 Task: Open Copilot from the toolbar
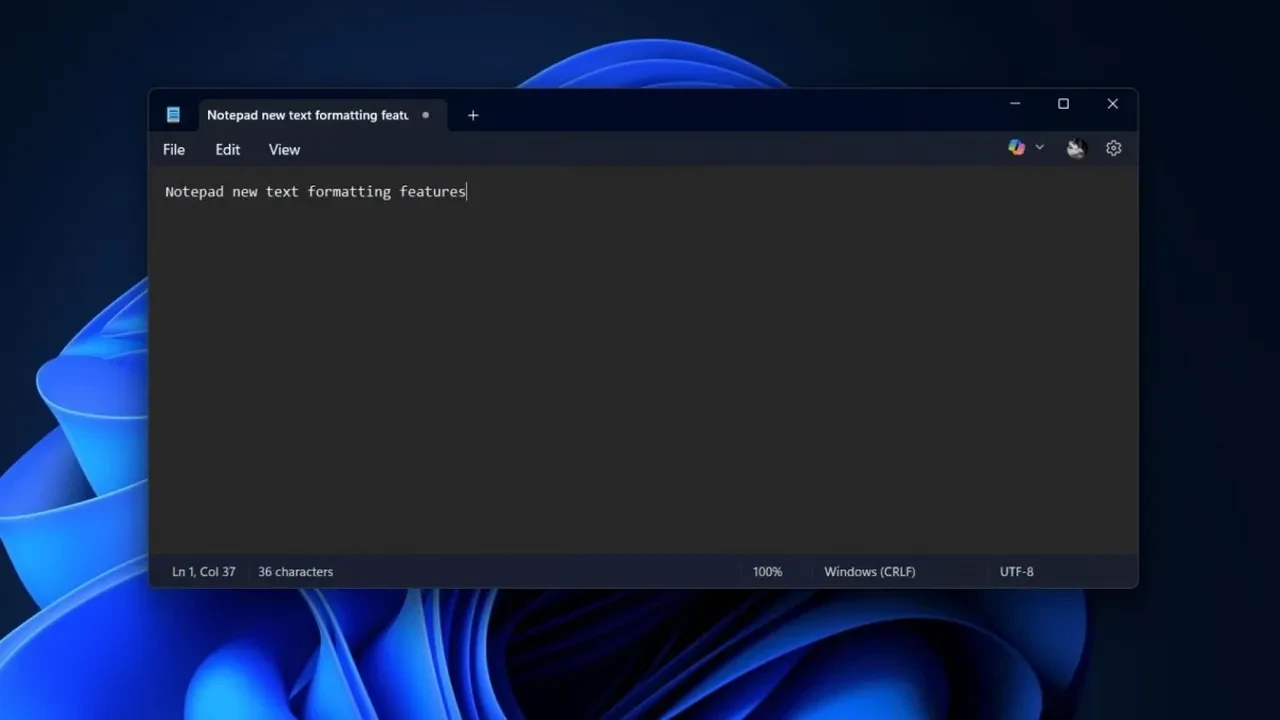(x=1016, y=147)
